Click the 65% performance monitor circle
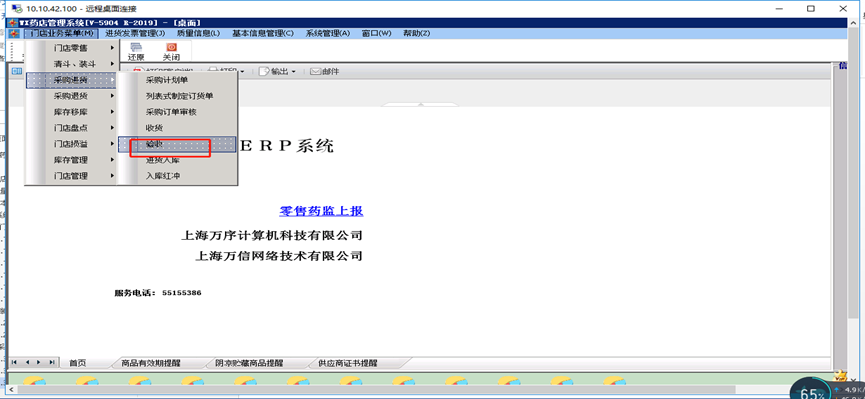The image size is (865, 399). click(811, 390)
